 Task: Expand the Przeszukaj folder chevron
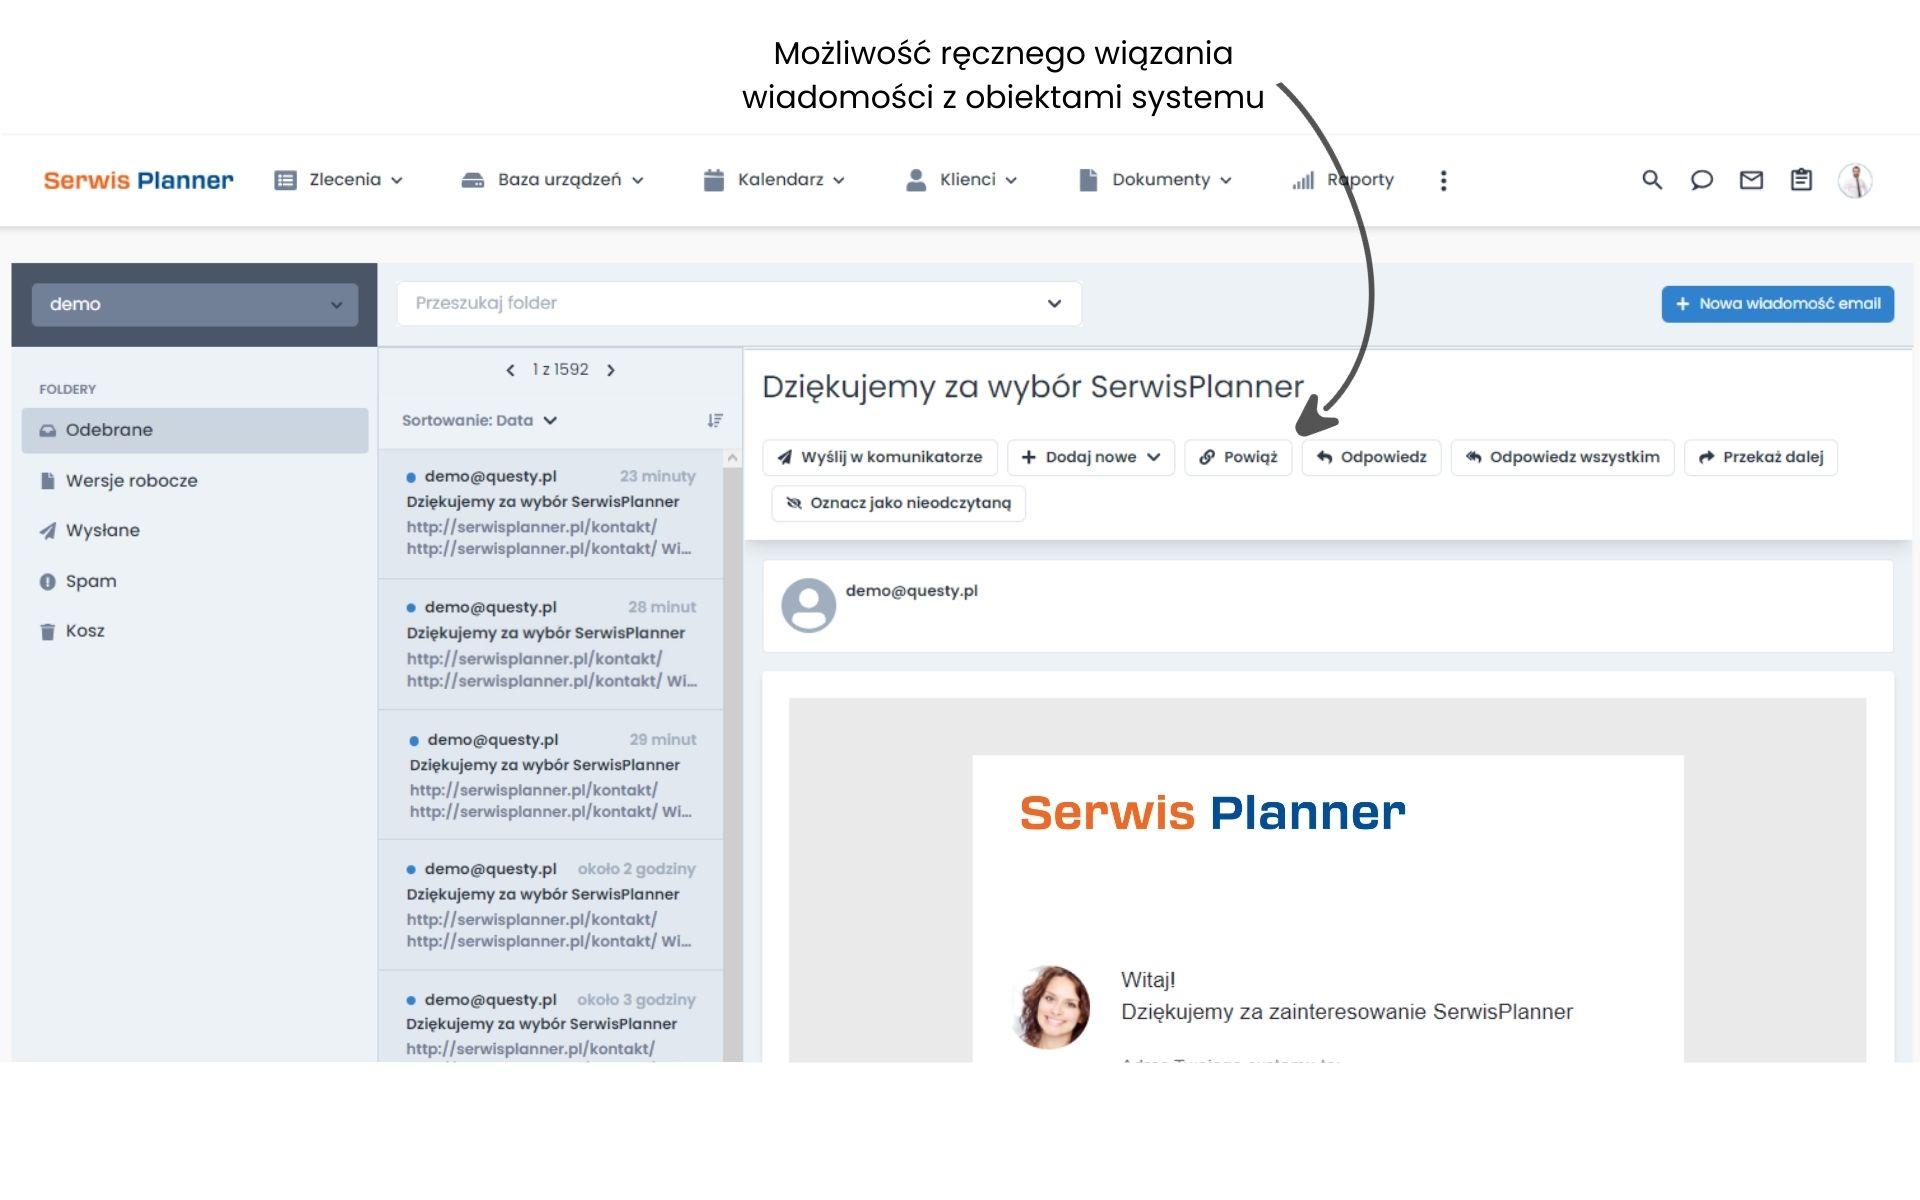pyautogui.click(x=1054, y=304)
